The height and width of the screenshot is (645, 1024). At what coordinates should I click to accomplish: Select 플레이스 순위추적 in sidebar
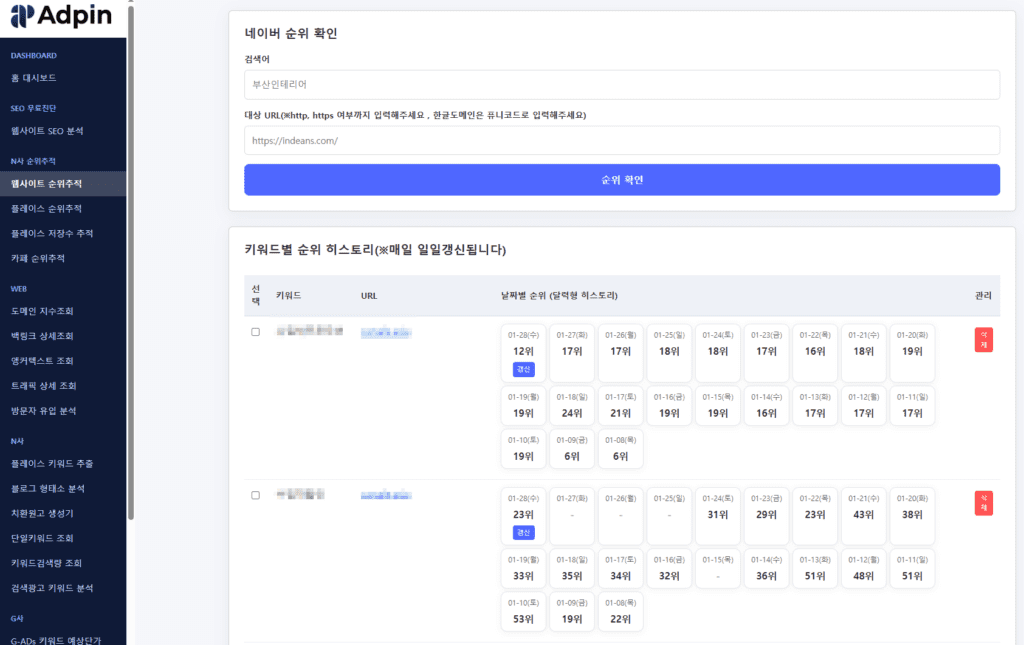46,209
